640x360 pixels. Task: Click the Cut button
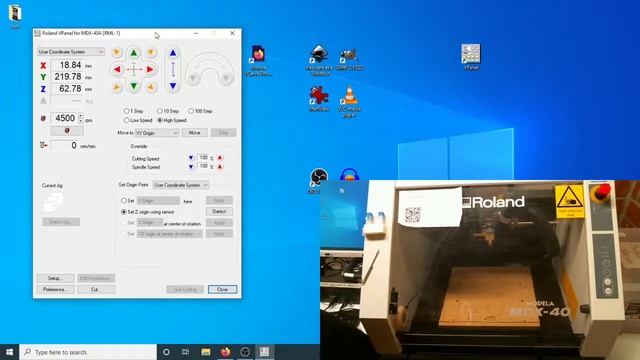click(x=96, y=289)
